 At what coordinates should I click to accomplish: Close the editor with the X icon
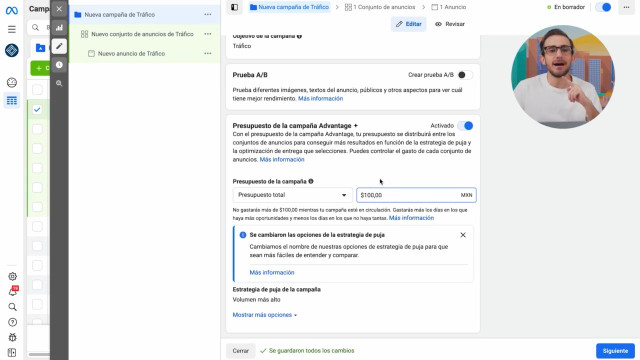point(59,9)
